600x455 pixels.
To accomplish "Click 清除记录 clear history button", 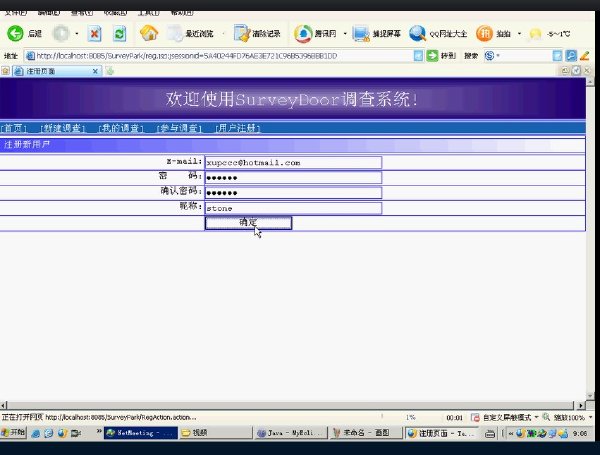I will click(257, 34).
